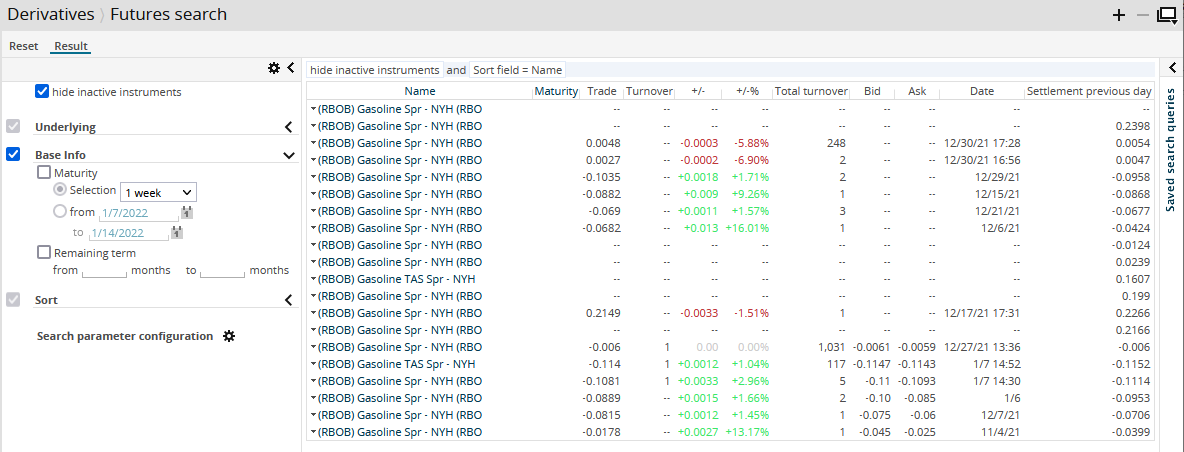Viewport: 1184px width, 452px height.
Task: Collapse the Base Info section
Action: (x=288, y=155)
